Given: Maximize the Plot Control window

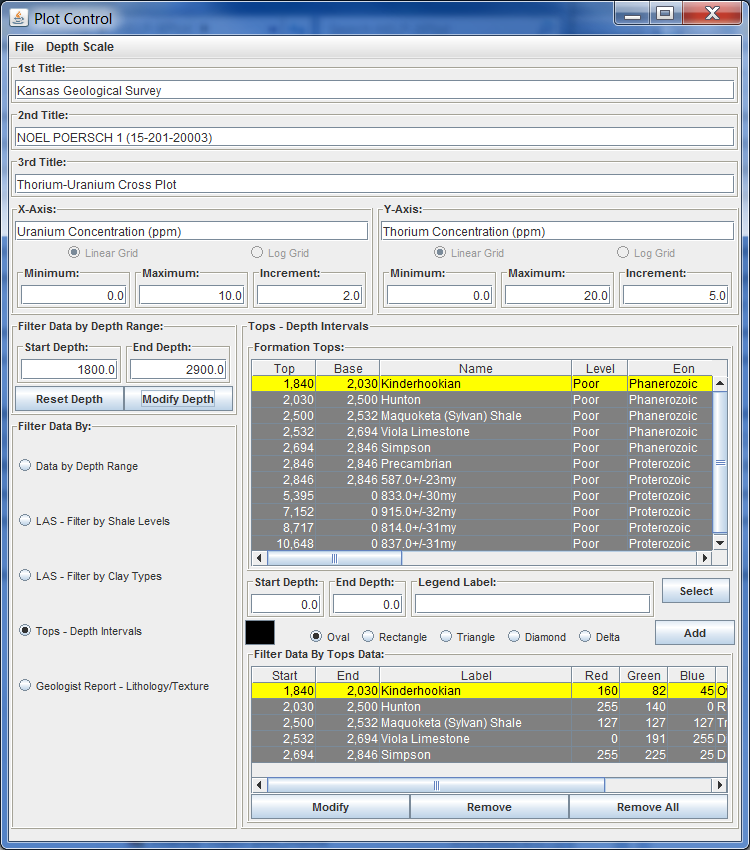Looking at the screenshot, I should tap(665, 13).
